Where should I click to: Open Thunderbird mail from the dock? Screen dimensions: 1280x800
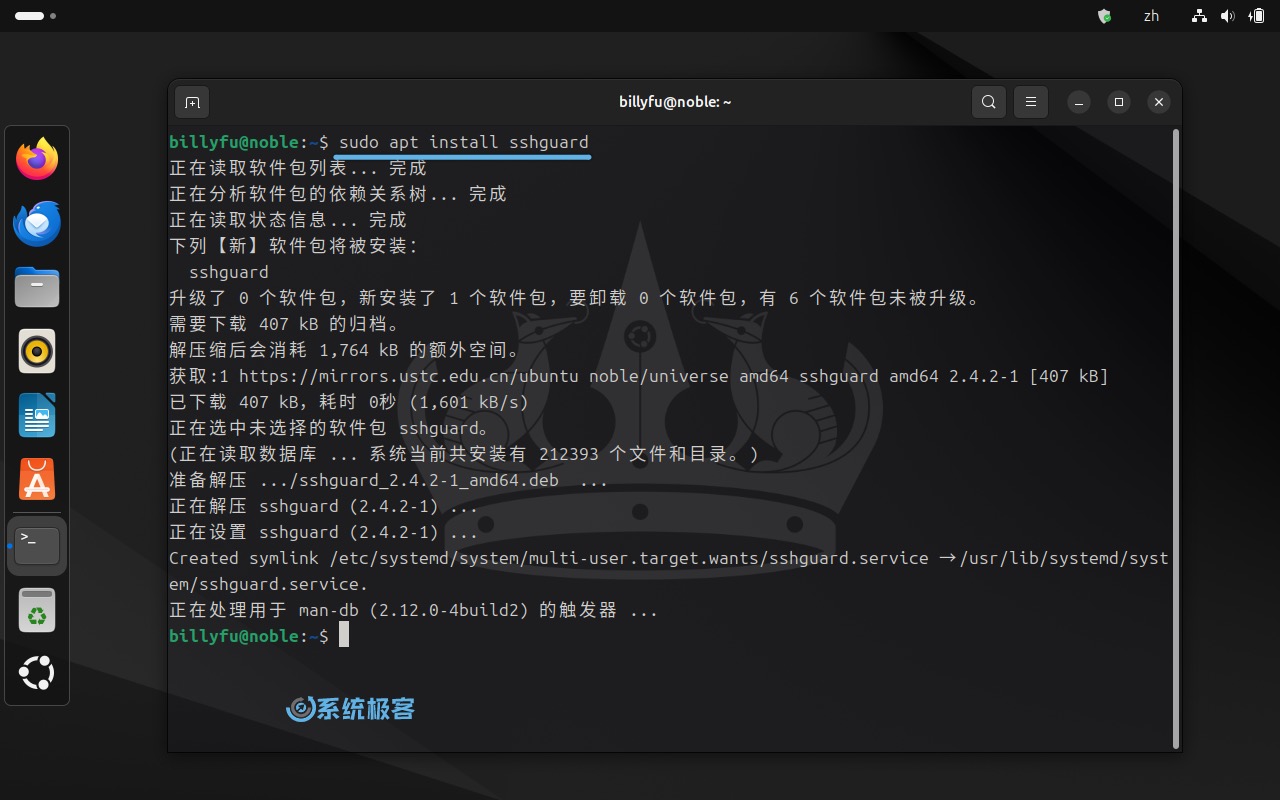coord(37,223)
